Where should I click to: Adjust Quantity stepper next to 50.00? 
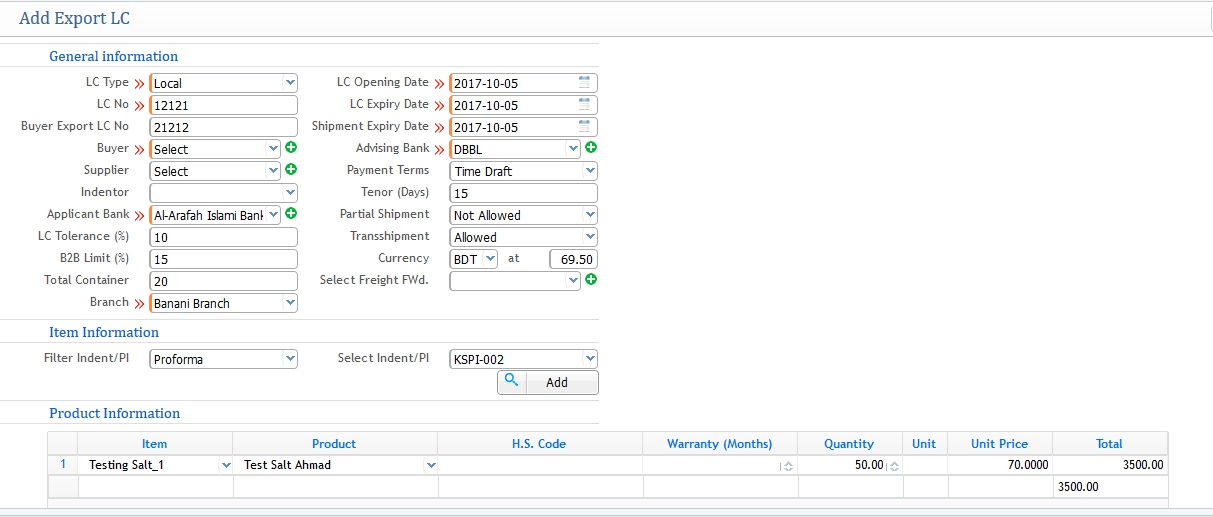[x=893, y=466]
